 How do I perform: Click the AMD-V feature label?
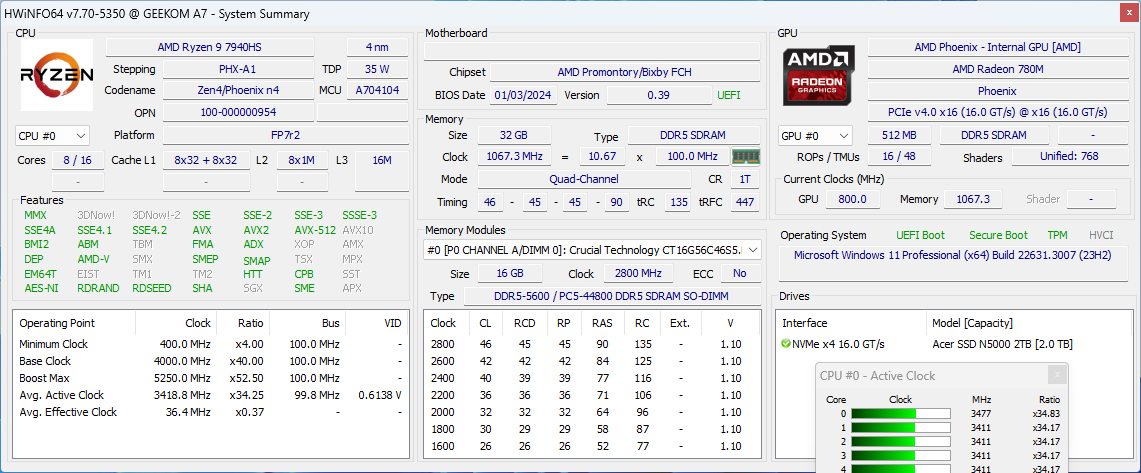[x=93, y=259]
